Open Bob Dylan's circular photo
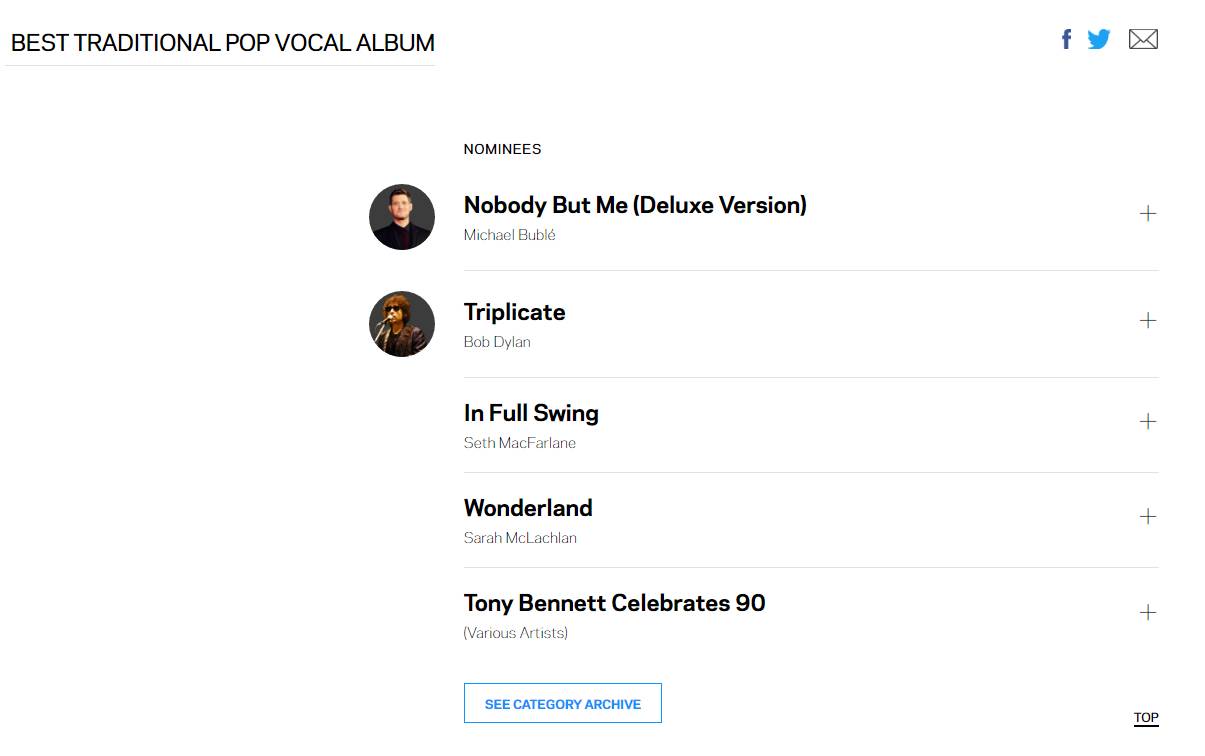This screenshot has width=1205, height=756. [402, 324]
